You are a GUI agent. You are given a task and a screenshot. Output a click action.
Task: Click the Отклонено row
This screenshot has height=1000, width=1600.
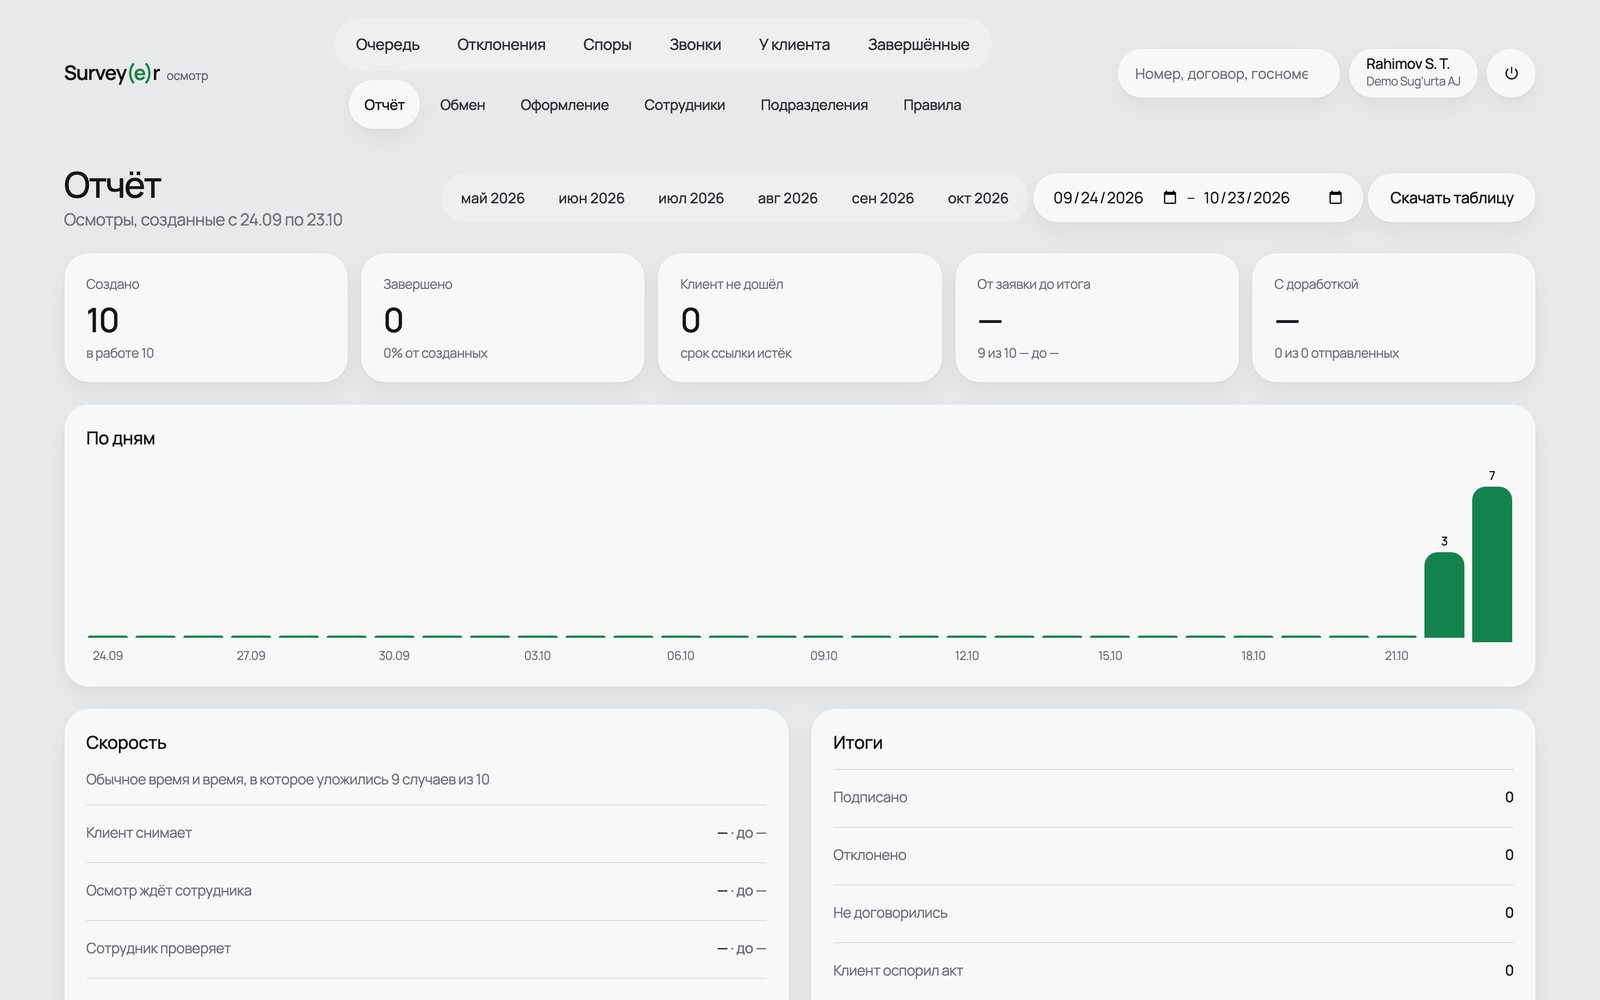[1173, 855]
